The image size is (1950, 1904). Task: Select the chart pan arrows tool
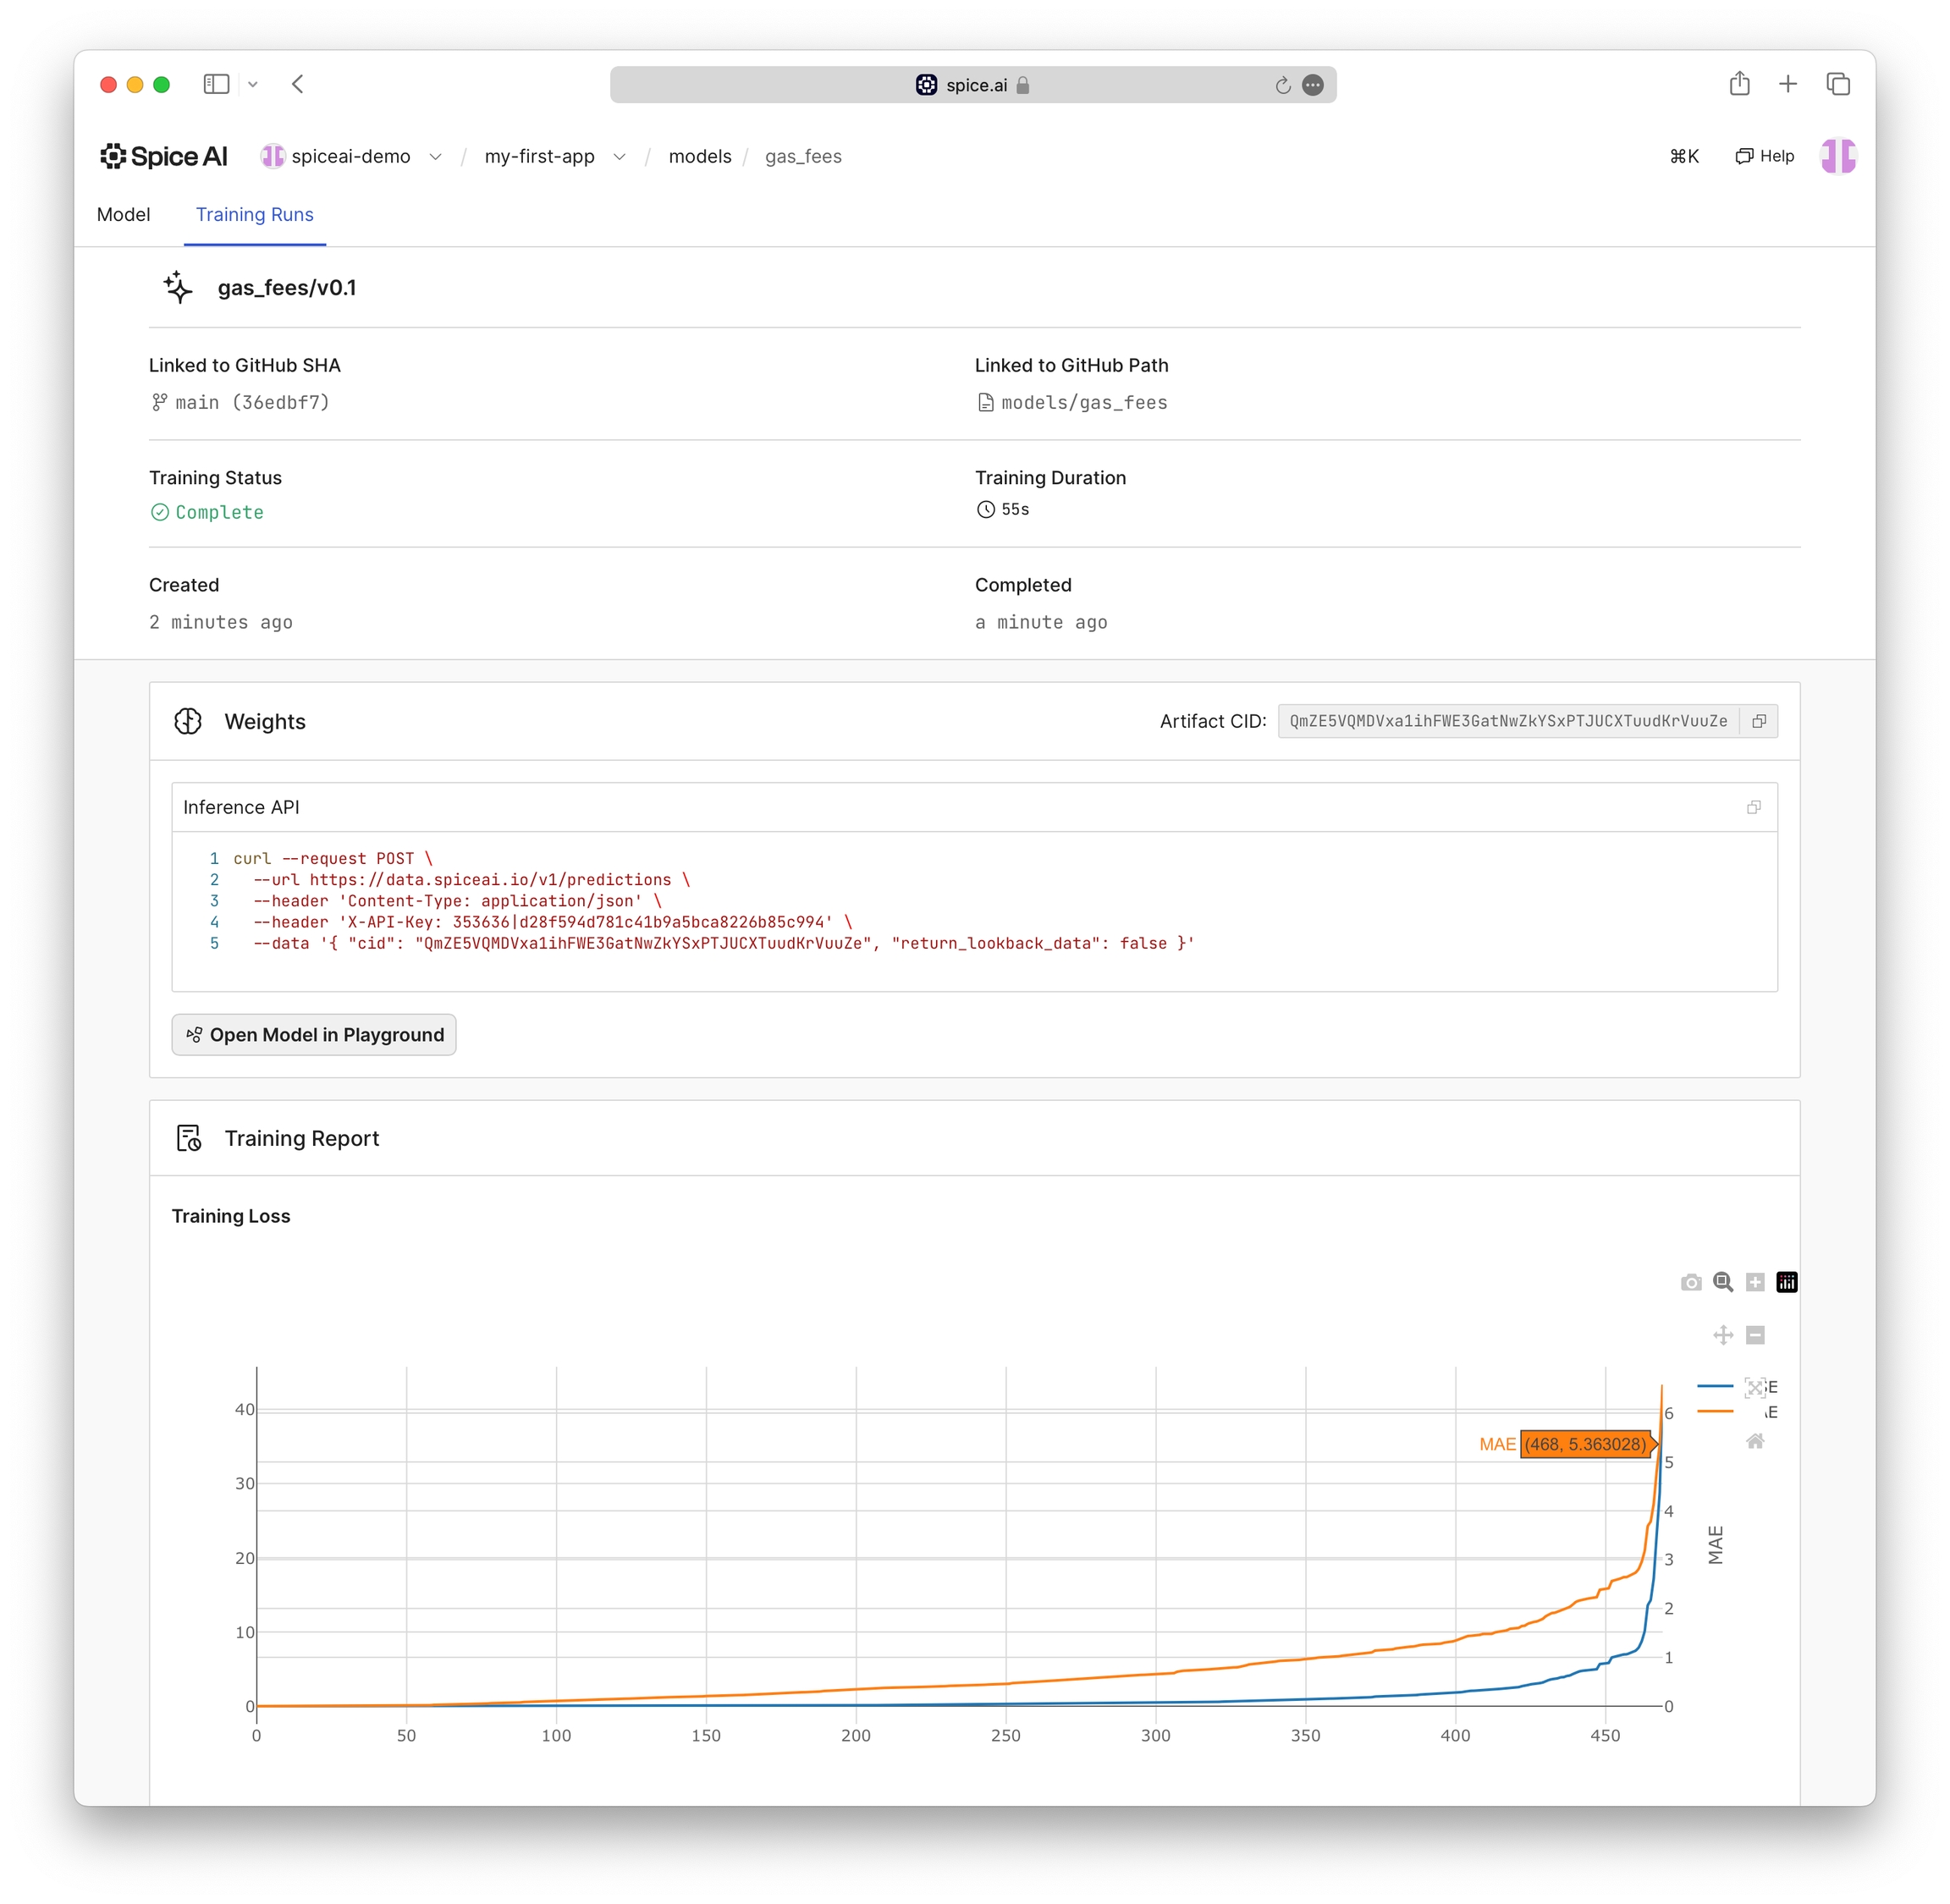(x=1722, y=1335)
